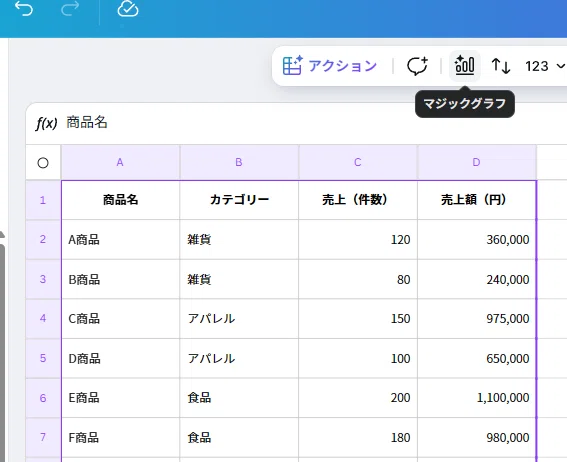Open the マジックグラフ chart icon
Screen dimensions: 567x462
click(465, 66)
